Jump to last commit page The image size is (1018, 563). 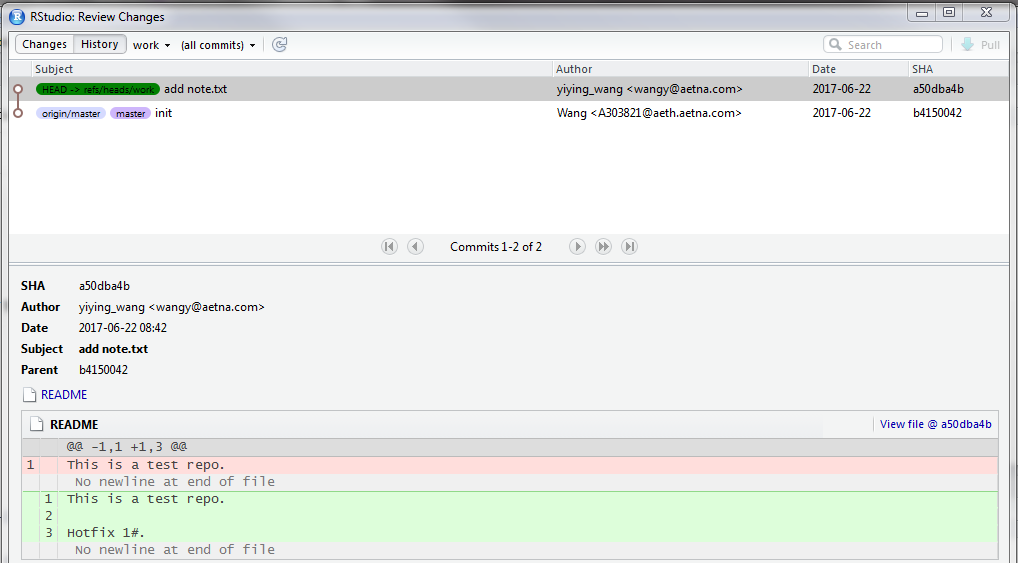pyautogui.click(x=629, y=247)
